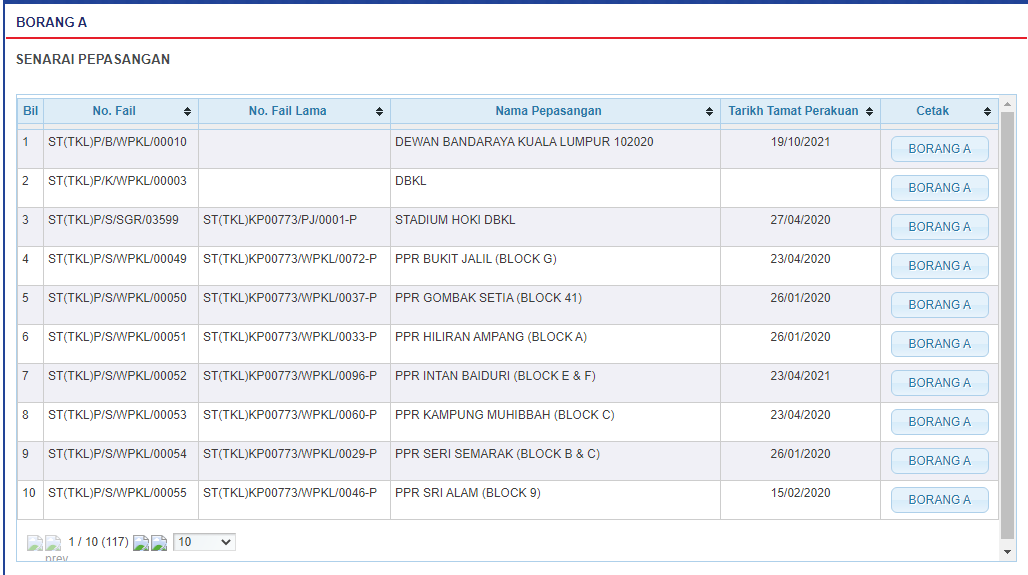Click old file ST(TKL)KP00773/WPKL/0072-P
This screenshot has width=1028, height=575.
[290, 258]
